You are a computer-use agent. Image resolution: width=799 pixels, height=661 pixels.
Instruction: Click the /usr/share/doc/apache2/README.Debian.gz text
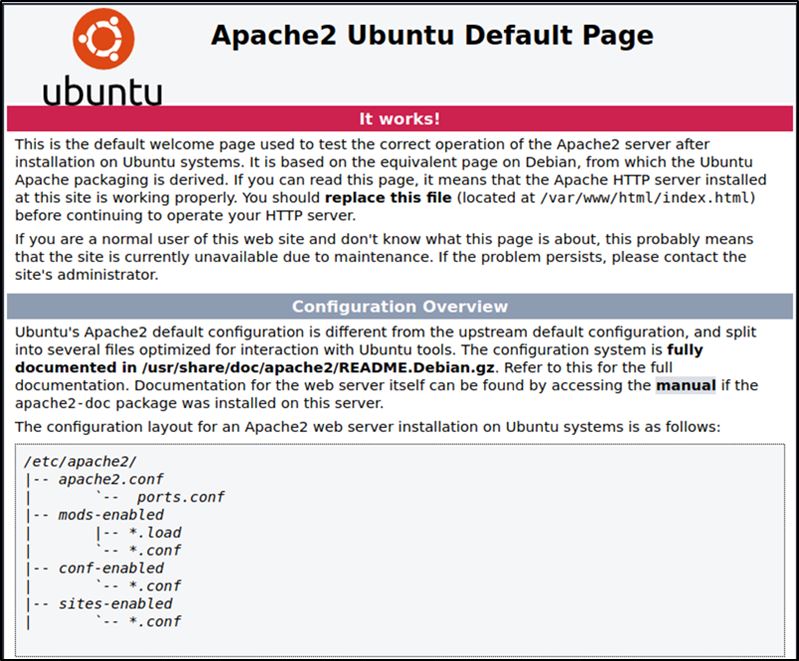[x=318, y=367]
